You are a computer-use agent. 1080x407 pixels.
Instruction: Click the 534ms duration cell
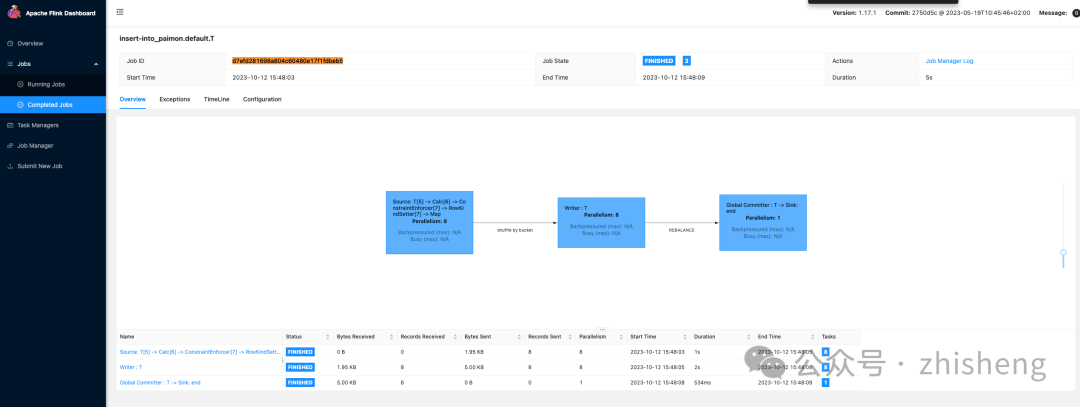click(702, 382)
